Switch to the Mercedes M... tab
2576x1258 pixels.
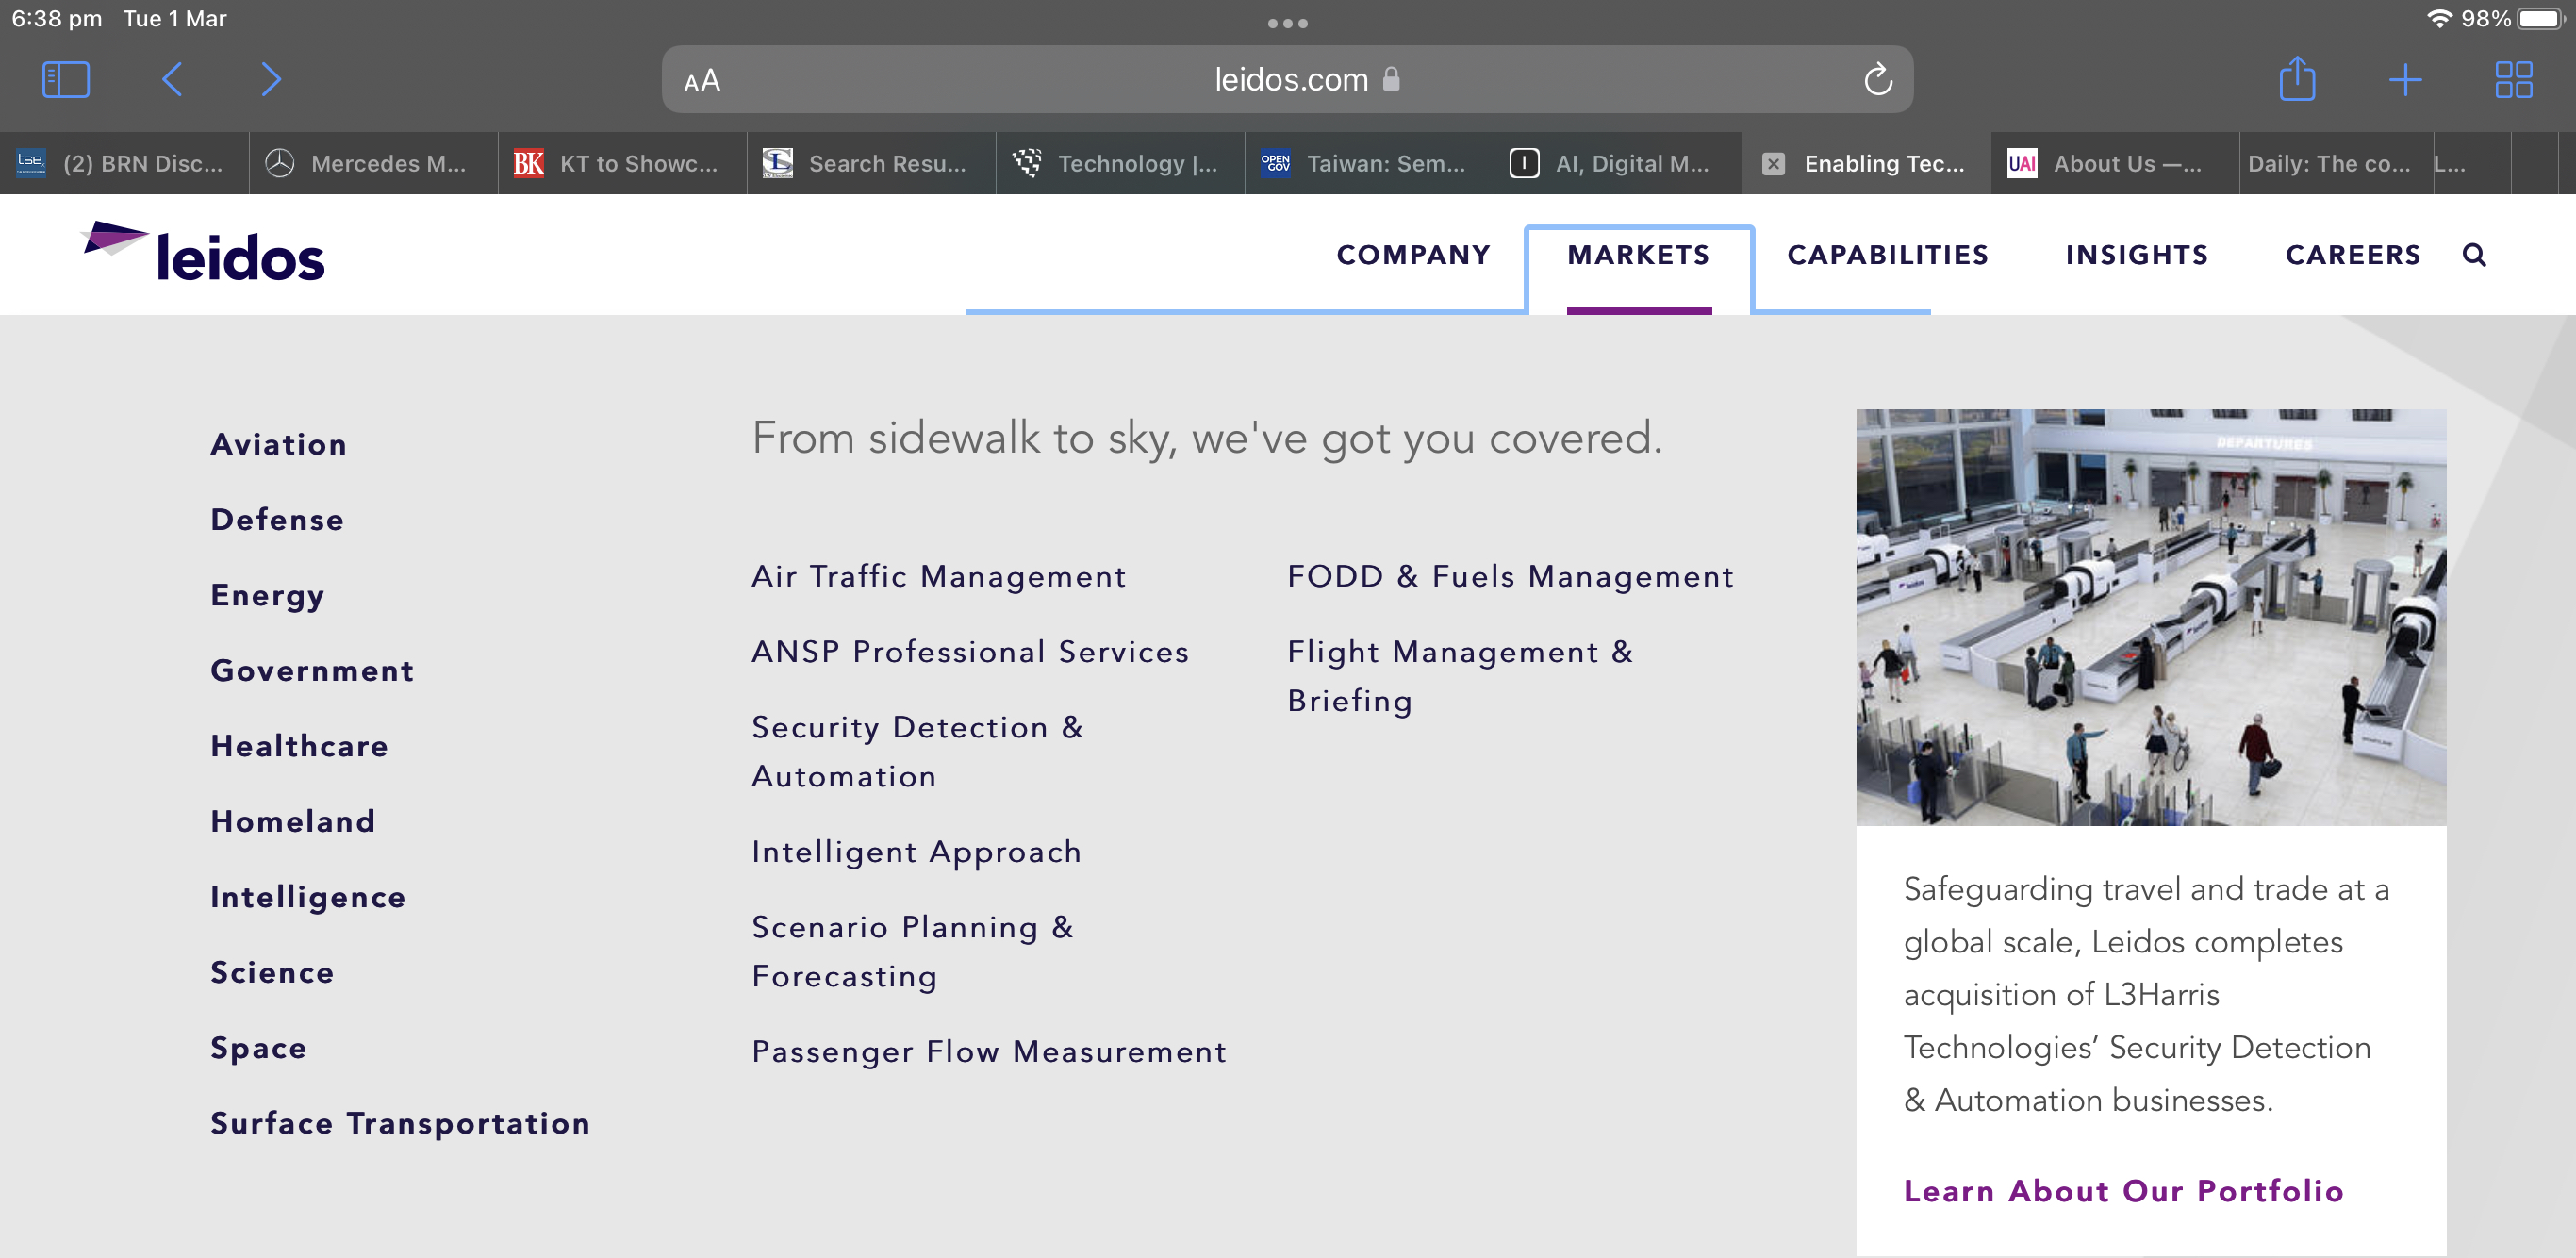tap(373, 163)
